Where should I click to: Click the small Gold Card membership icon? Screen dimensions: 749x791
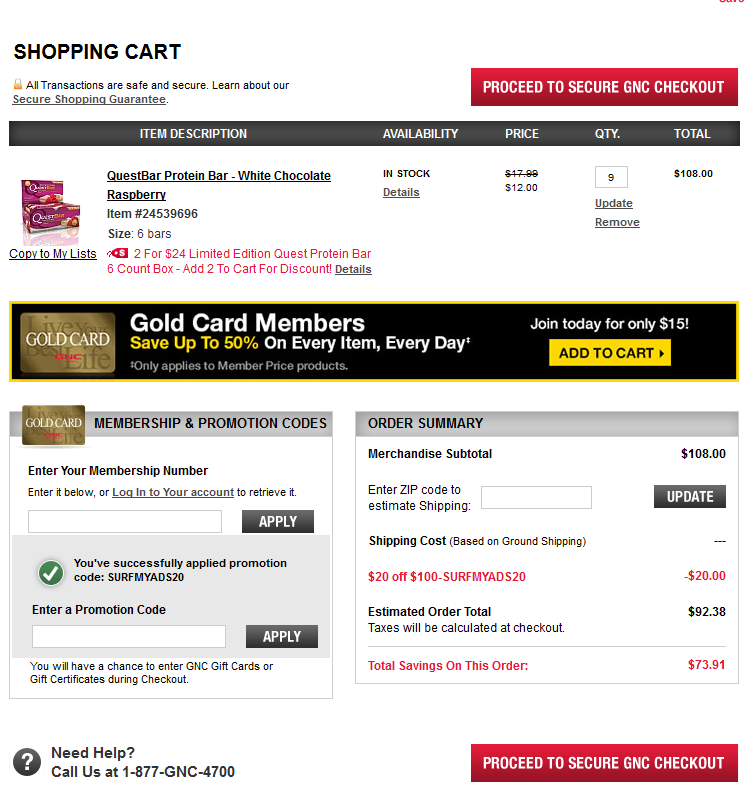point(53,425)
